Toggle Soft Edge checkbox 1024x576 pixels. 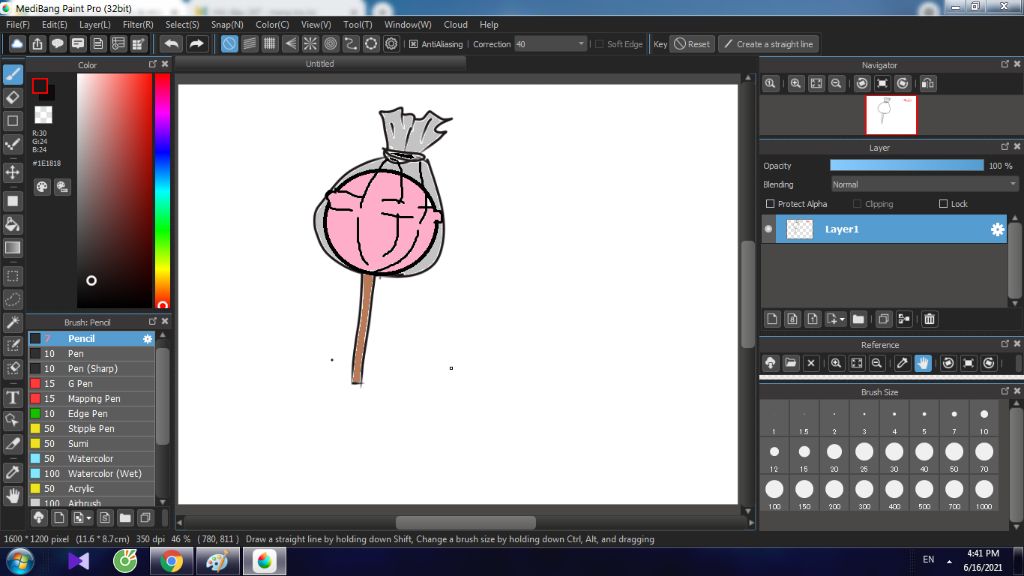click(x=599, y=44)
